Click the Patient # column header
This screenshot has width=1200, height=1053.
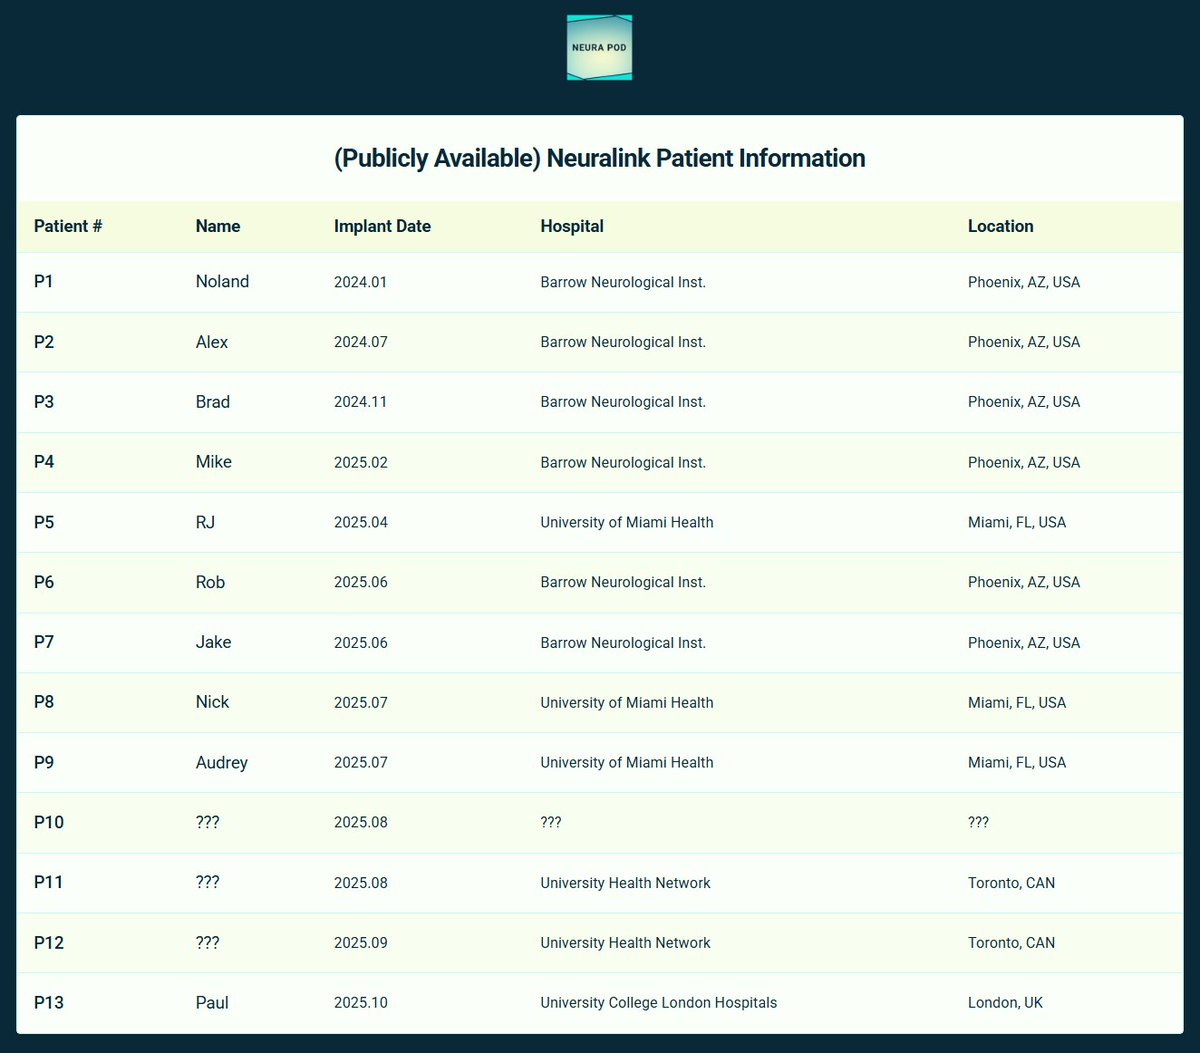coord(68,226)
